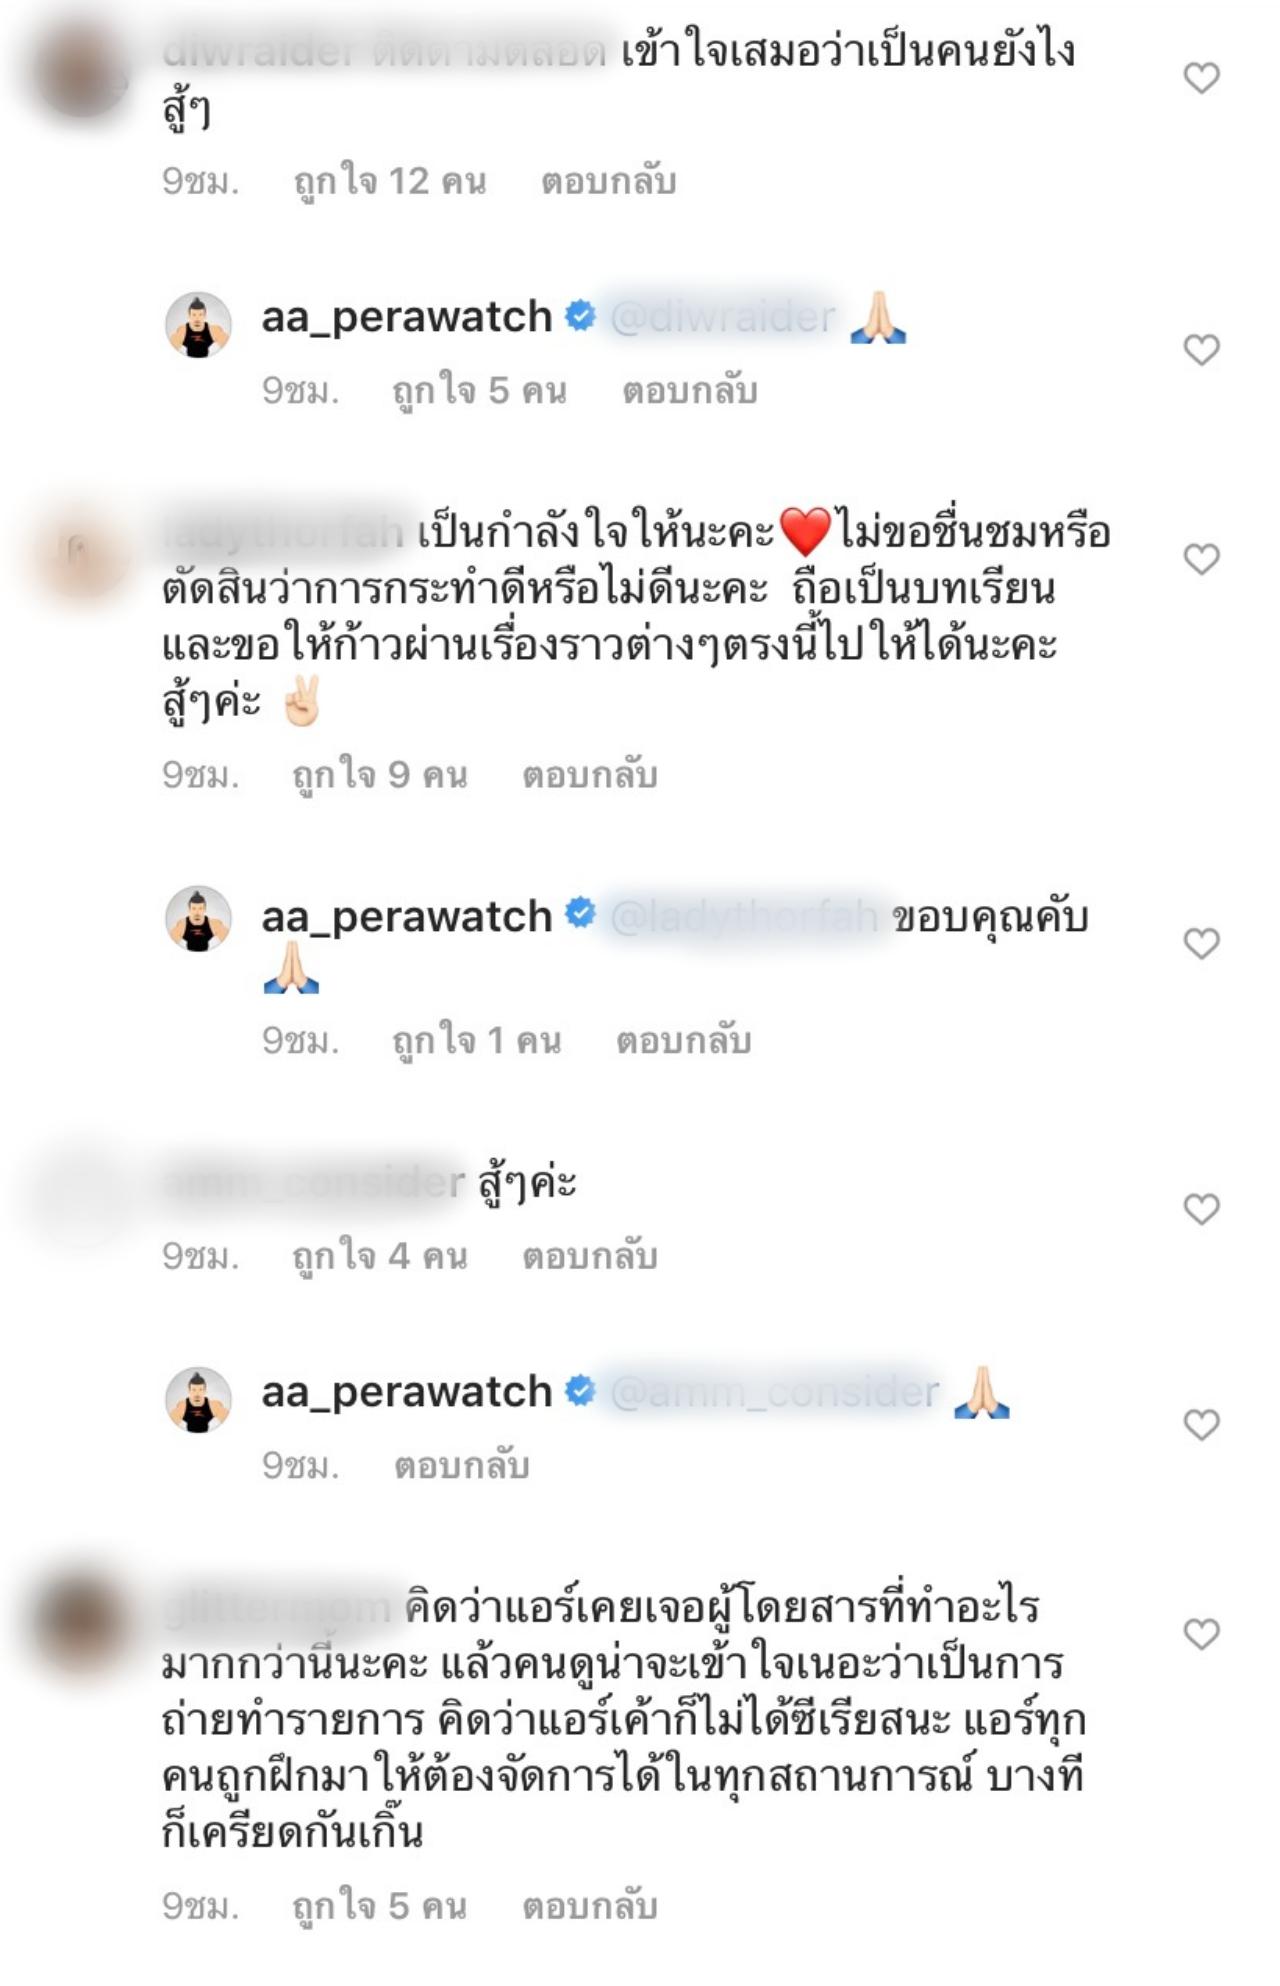This screenshot has width=1280, height=1986.
Task: Like aa_perawatch's first praying-hands reply
Action: coord(1201,349)
